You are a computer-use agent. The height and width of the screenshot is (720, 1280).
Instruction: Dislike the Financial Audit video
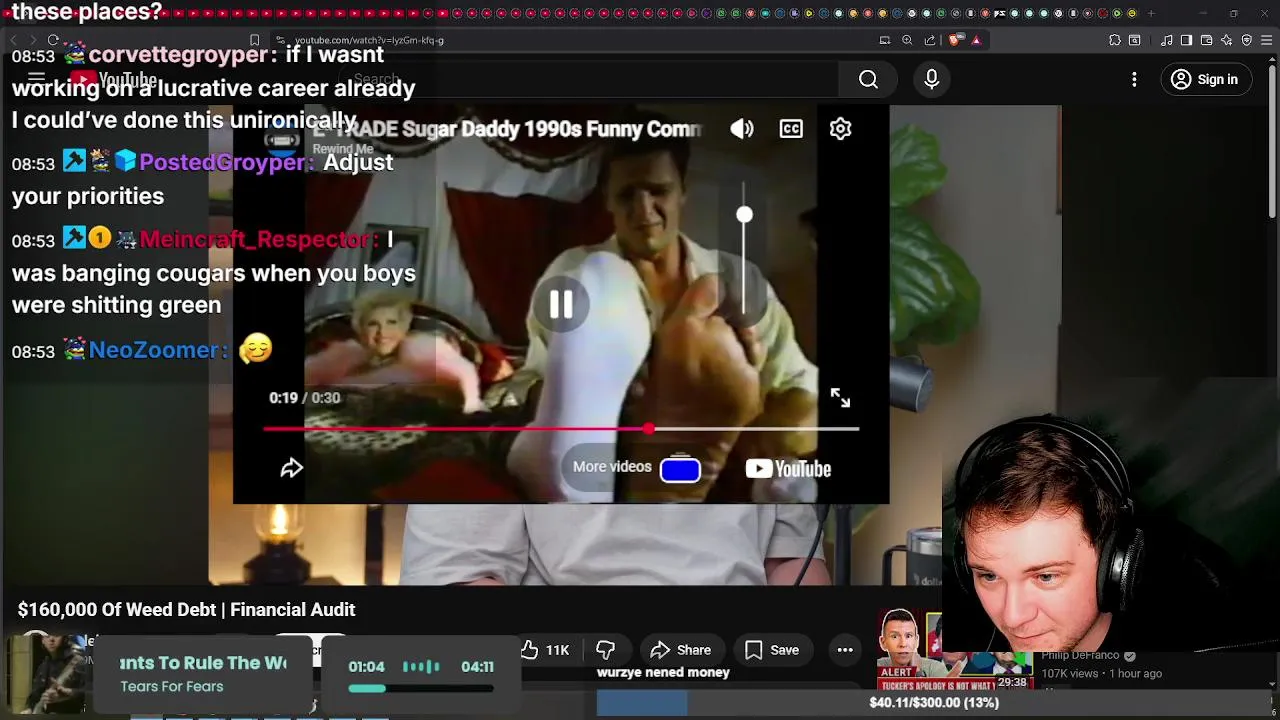tap(605, 650)
